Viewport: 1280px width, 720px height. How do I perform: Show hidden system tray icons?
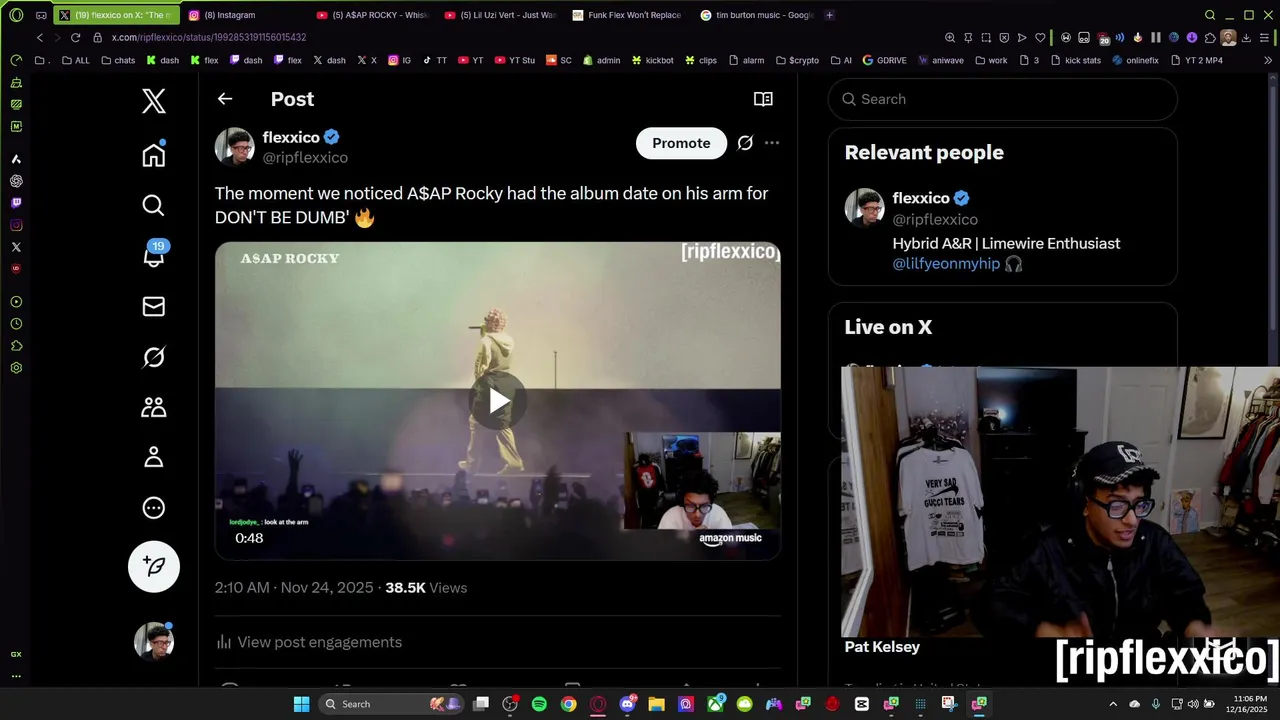[x=1113, y=704]
